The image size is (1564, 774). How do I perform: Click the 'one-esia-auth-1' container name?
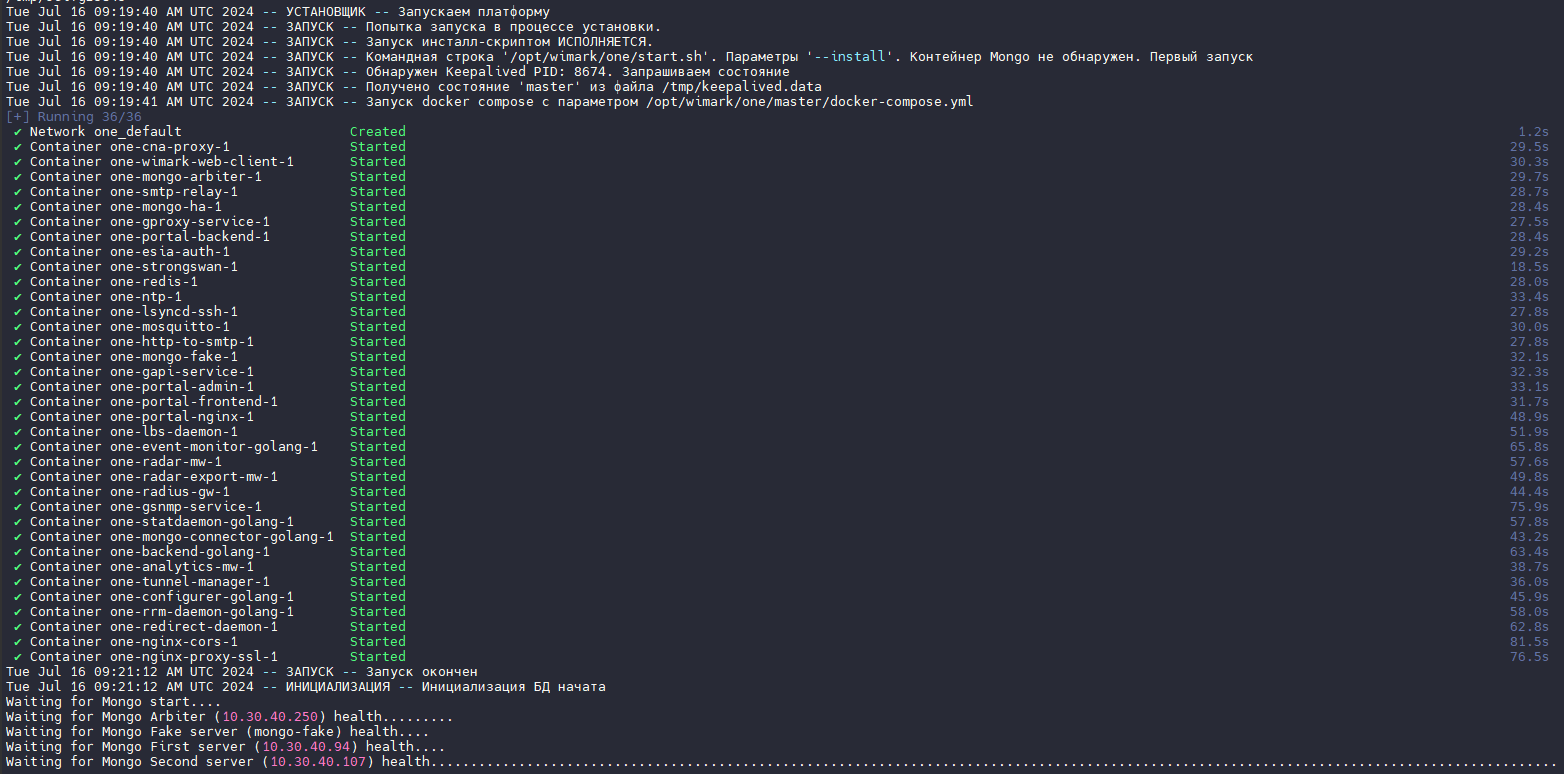click(x=170, y=252)
